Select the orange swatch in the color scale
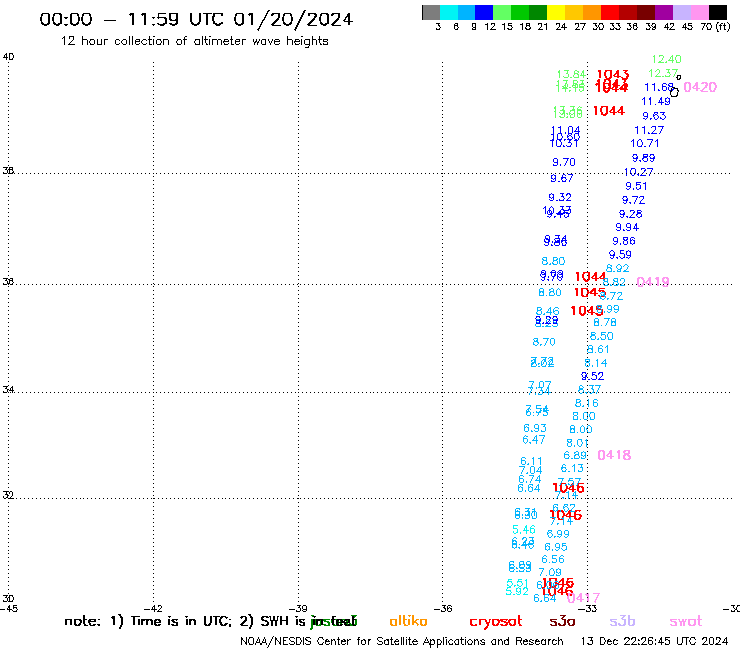The height and width of the screenshot is (650, 740). pyautogui.click(x=592, y=12)
